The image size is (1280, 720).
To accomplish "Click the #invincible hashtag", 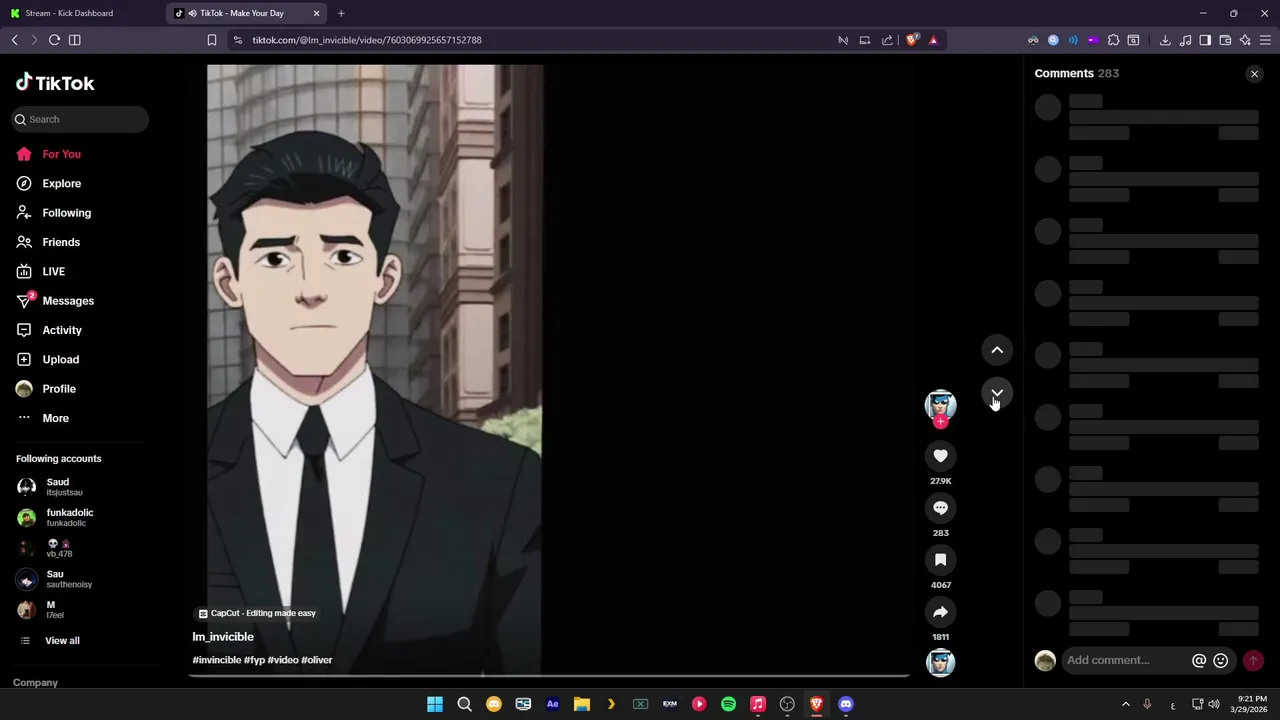I will pyautogui.click(x=217, y=660).
